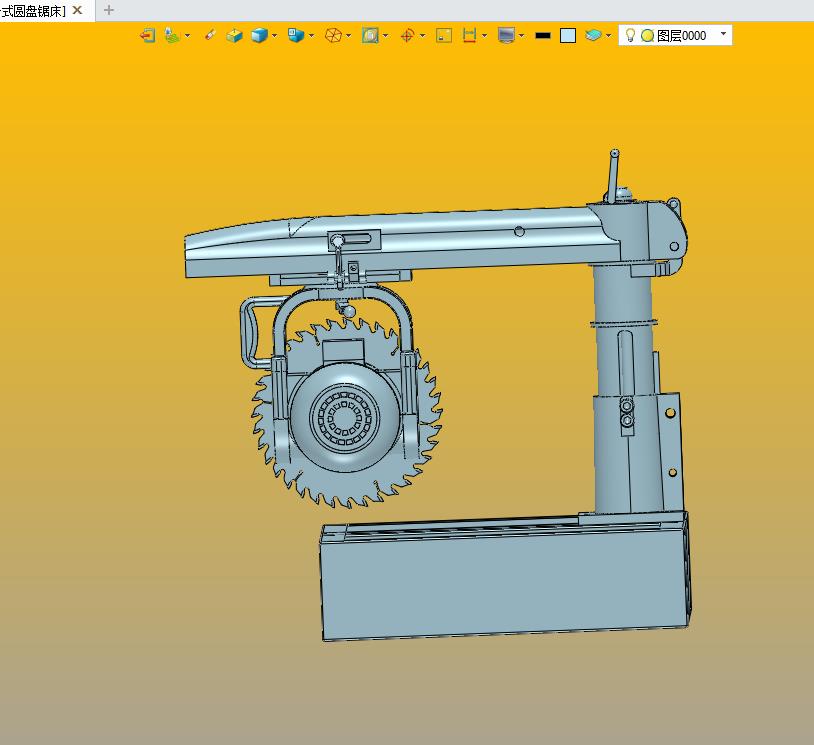This screenshot has height=745, width=814.
Task: Click the blue shaded cube icon
Action: pos(259,35)
